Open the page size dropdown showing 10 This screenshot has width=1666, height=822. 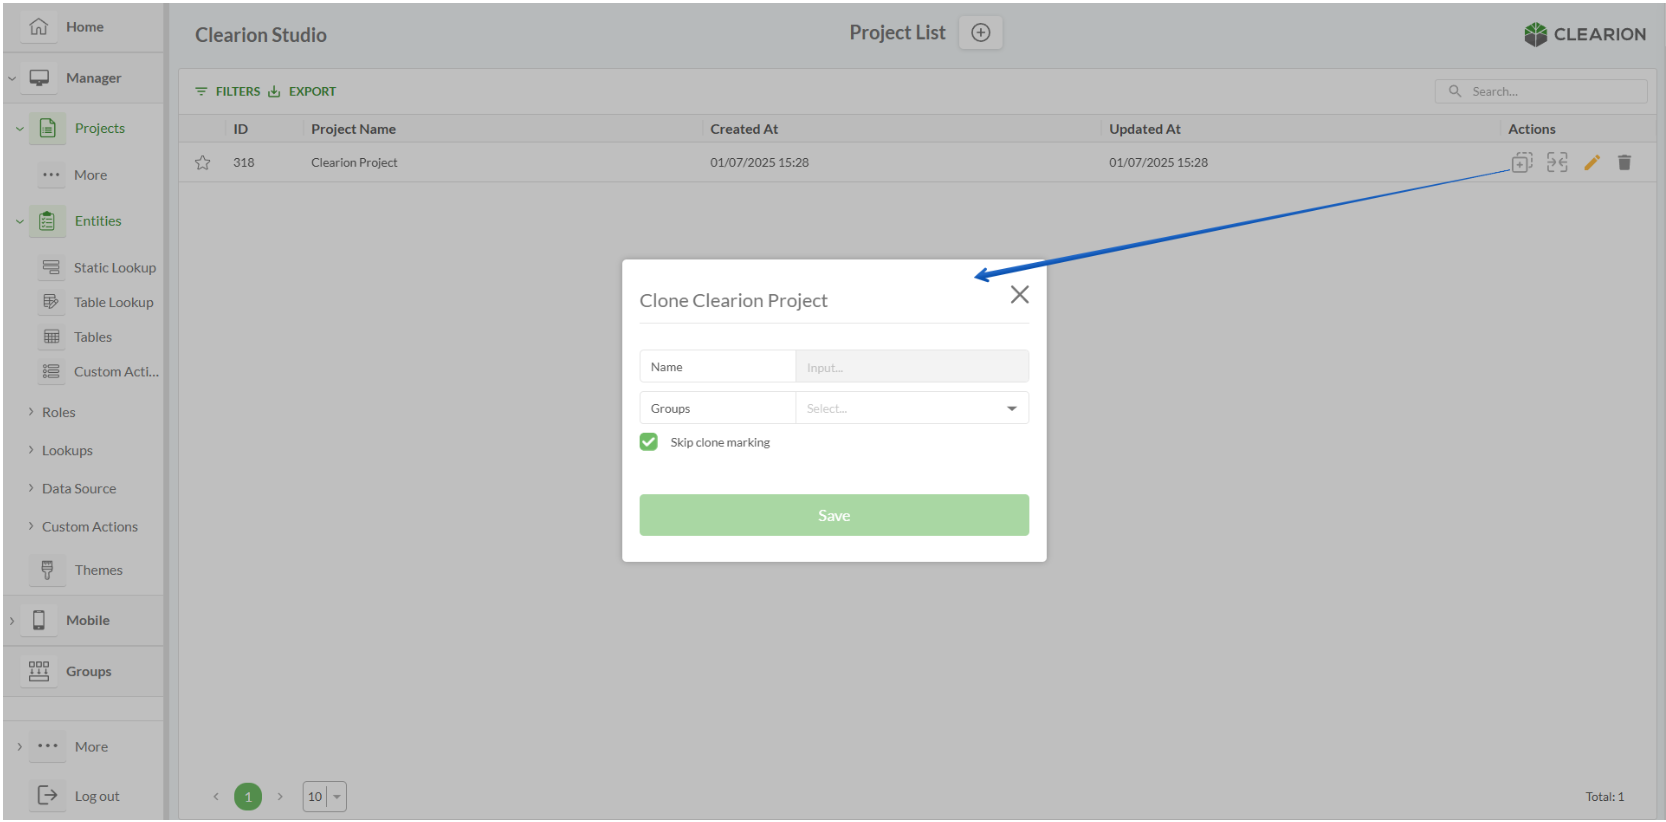[x=324, y=797]
